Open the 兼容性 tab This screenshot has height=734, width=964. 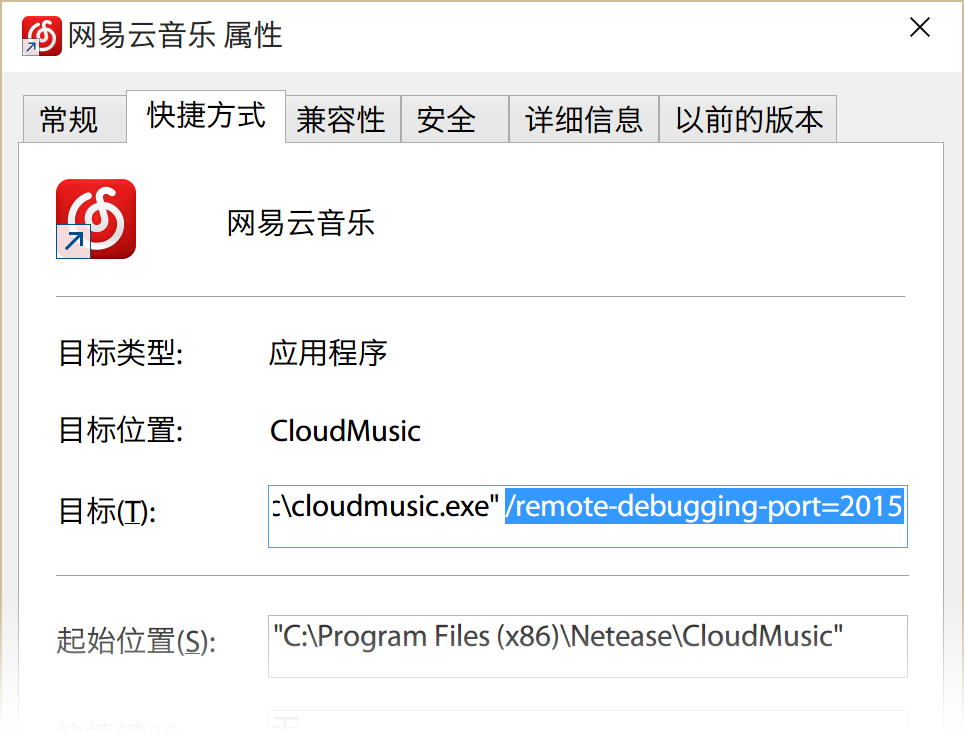click(343, 119)
